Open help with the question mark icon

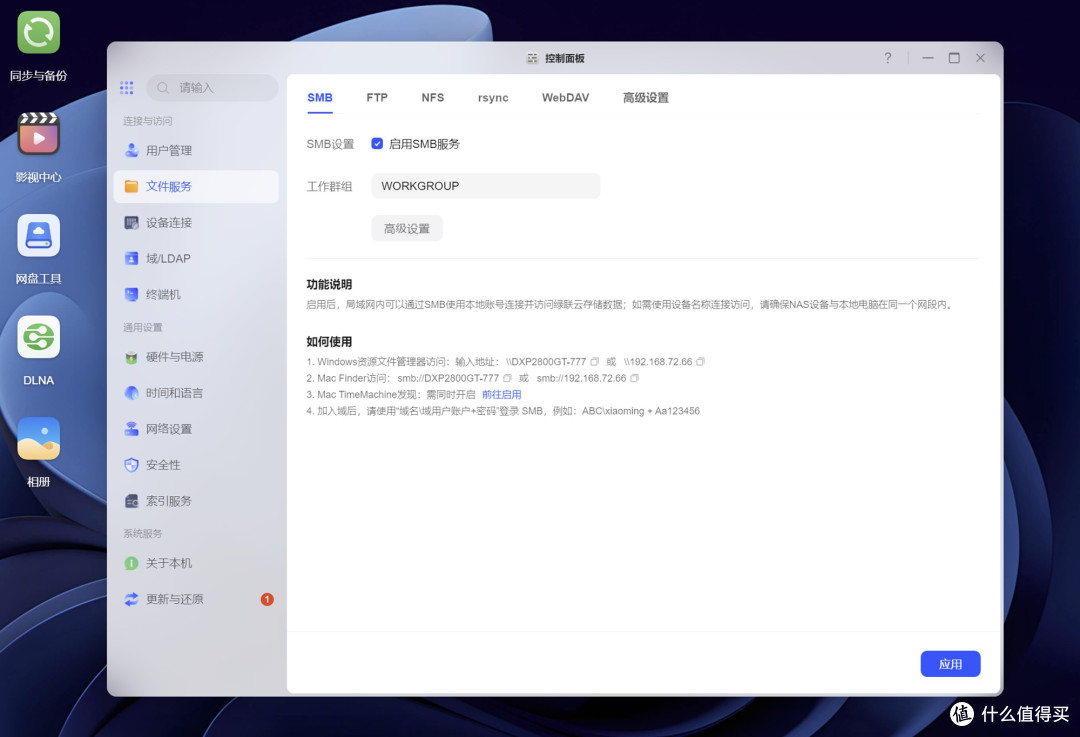888,58
